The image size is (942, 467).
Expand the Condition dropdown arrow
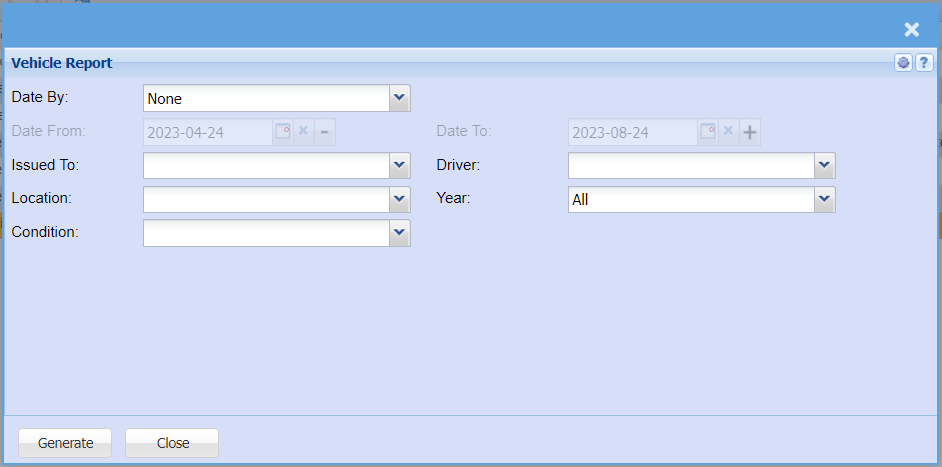click(400, 233)
